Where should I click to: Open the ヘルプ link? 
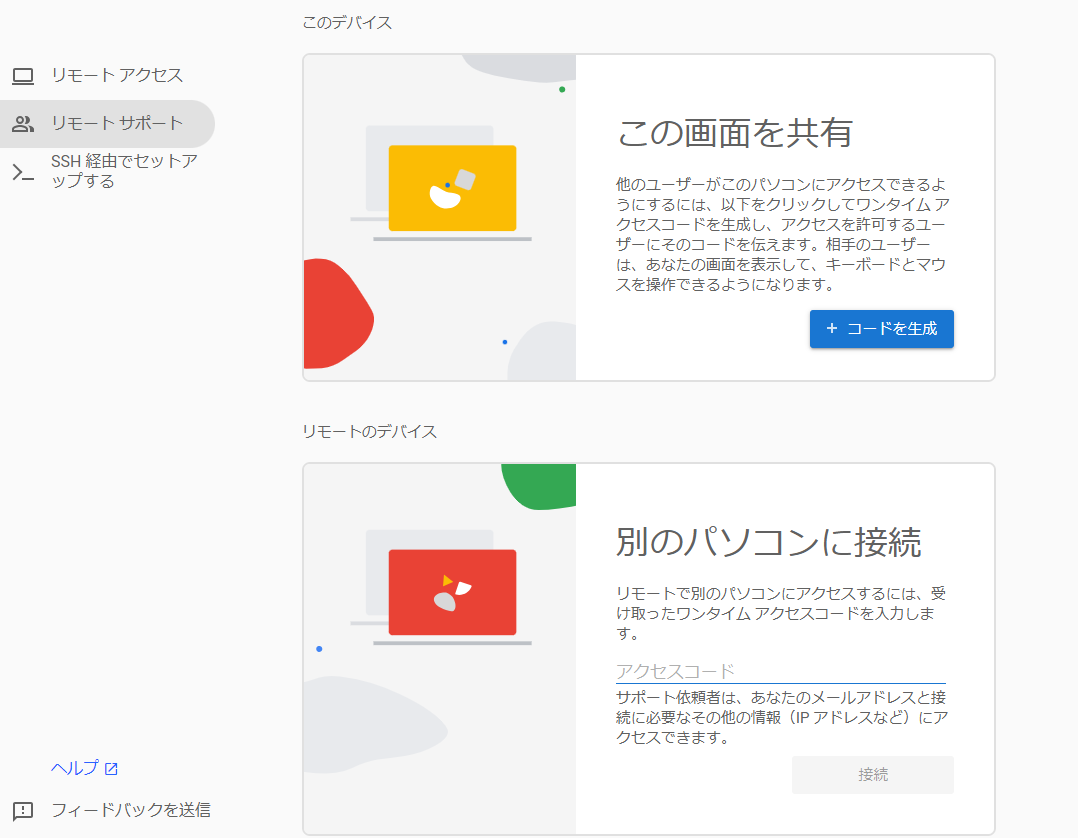pyautogui.click(x=75, y=769)
